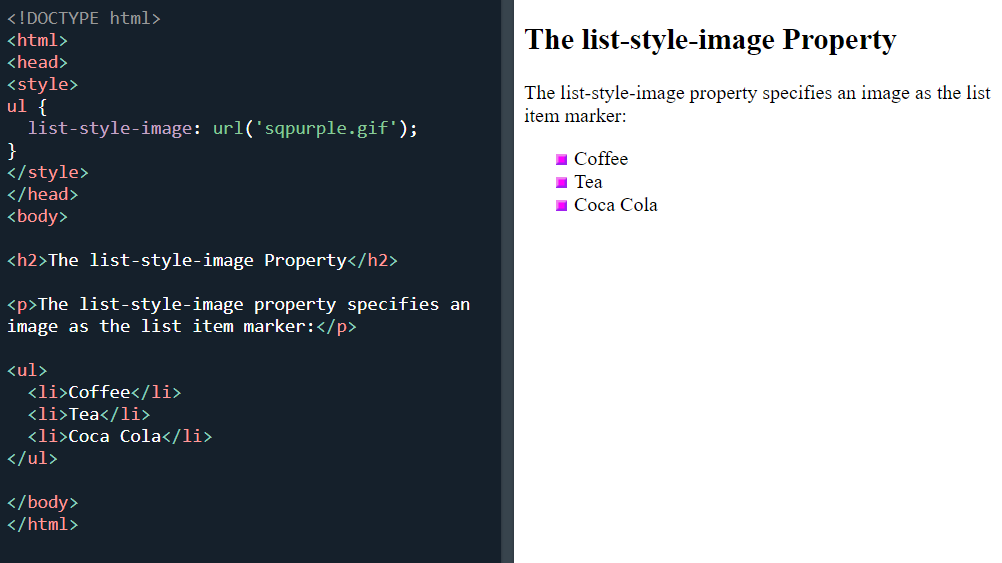1002x563 pixels.
Task: Click the <p> paragraph line in the code
Action: (x=238, y=304)
